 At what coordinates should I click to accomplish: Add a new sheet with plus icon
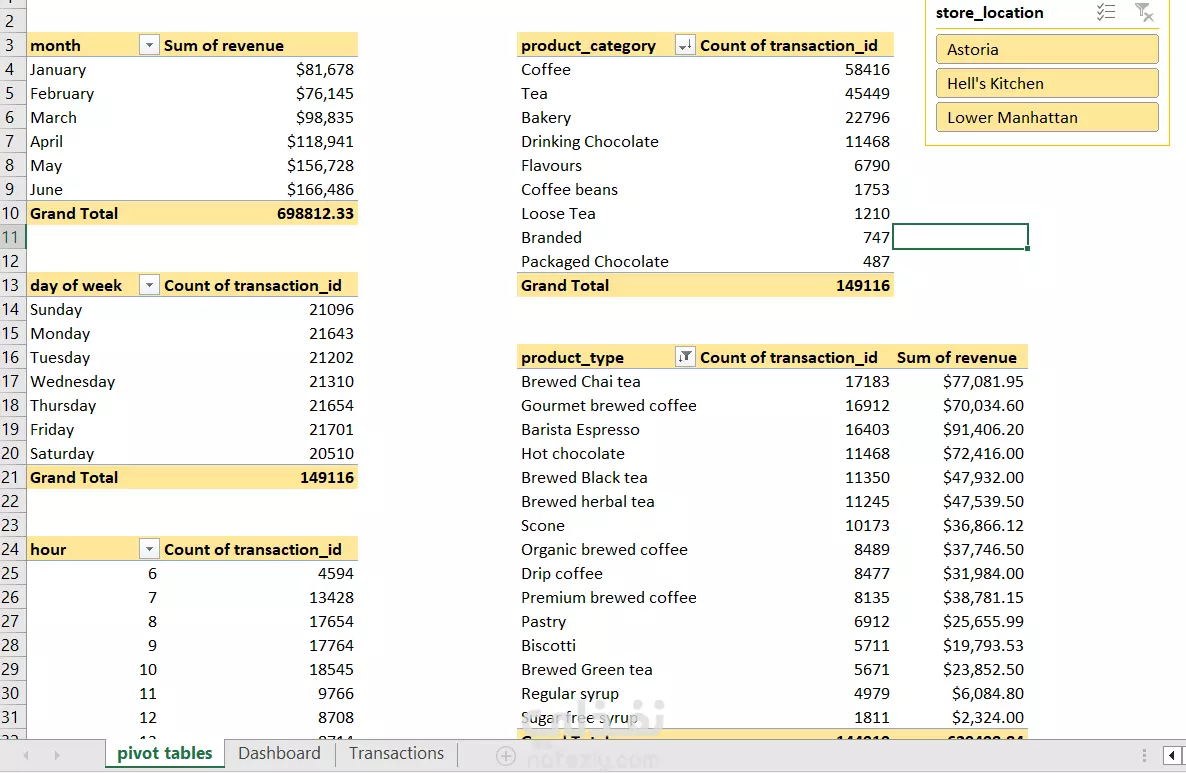coord(506,756)
